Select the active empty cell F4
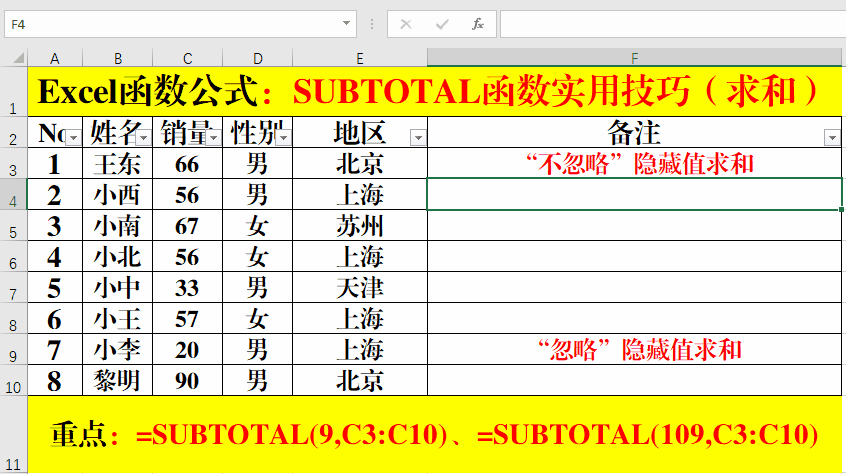This screenshot has width=846, height=474. click(x=634, y=194)
